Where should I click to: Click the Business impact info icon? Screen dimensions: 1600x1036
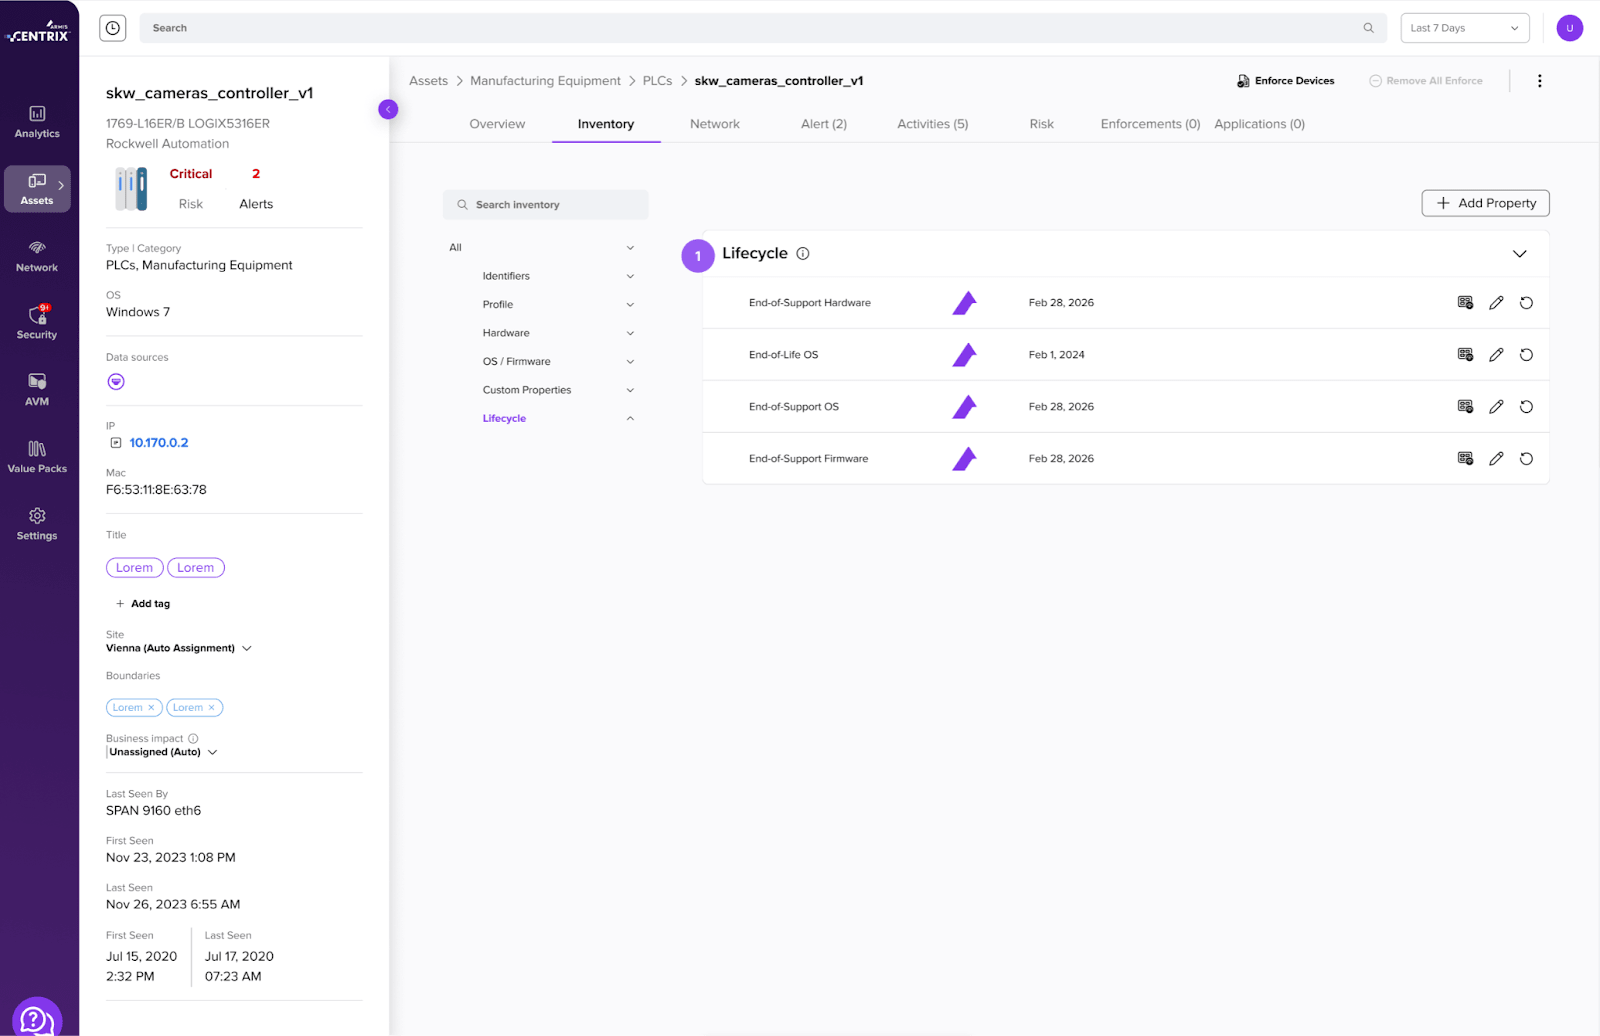193,739
